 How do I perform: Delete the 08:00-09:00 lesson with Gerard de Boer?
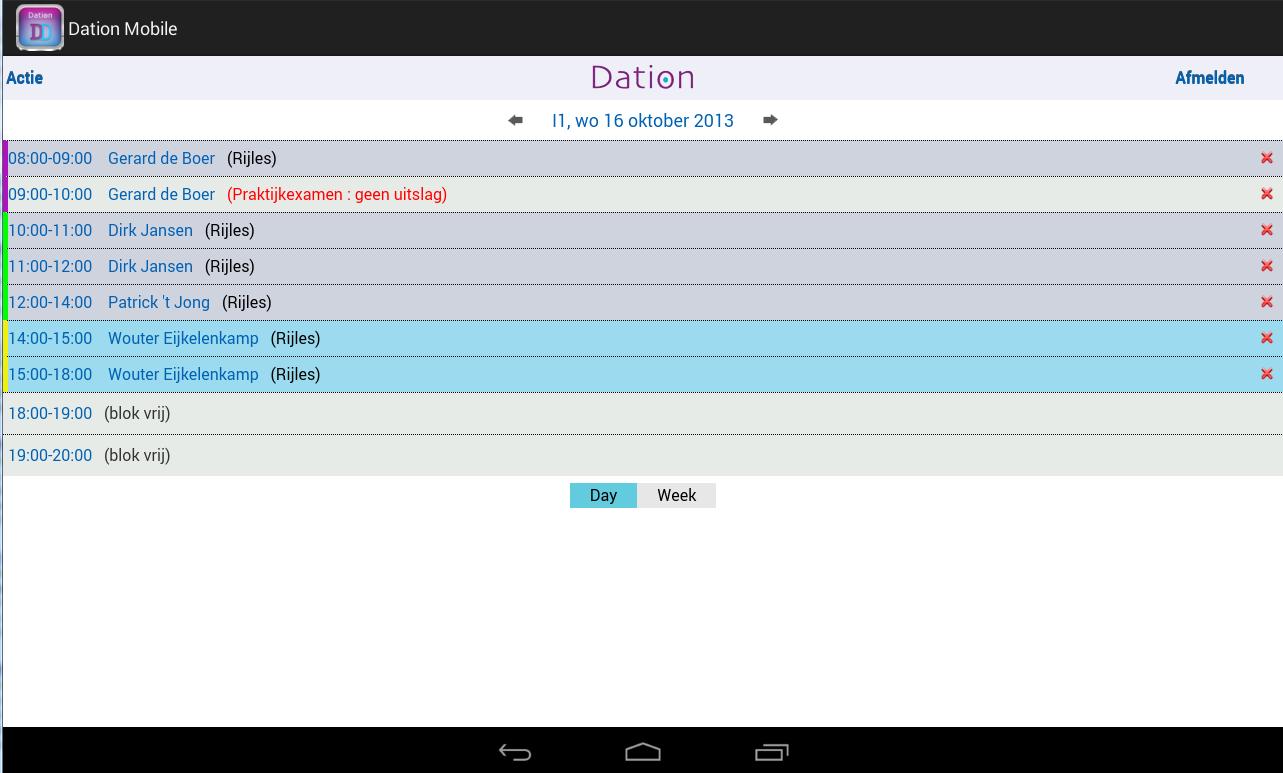1266,157
